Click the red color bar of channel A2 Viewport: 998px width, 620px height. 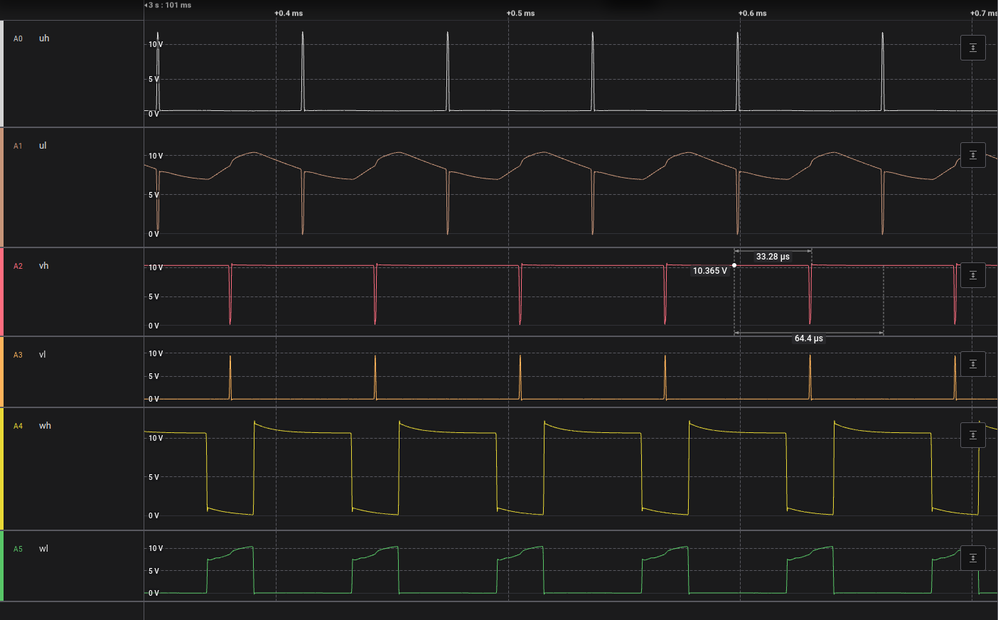pyautogui.click(x=2, y=292)
